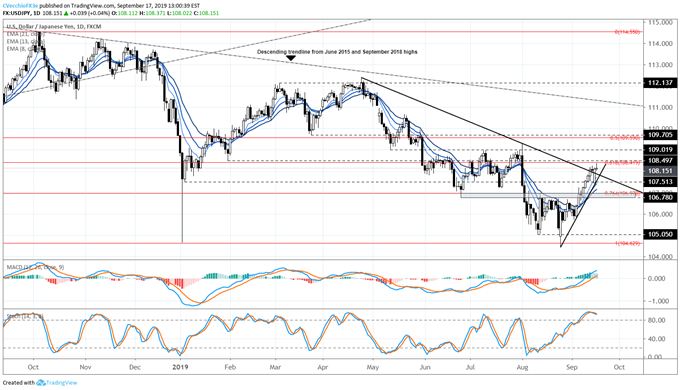The width and height of the screenshot is (680, 390).
Task: Click the L:108.022 low value
Action: click(181, 13)
